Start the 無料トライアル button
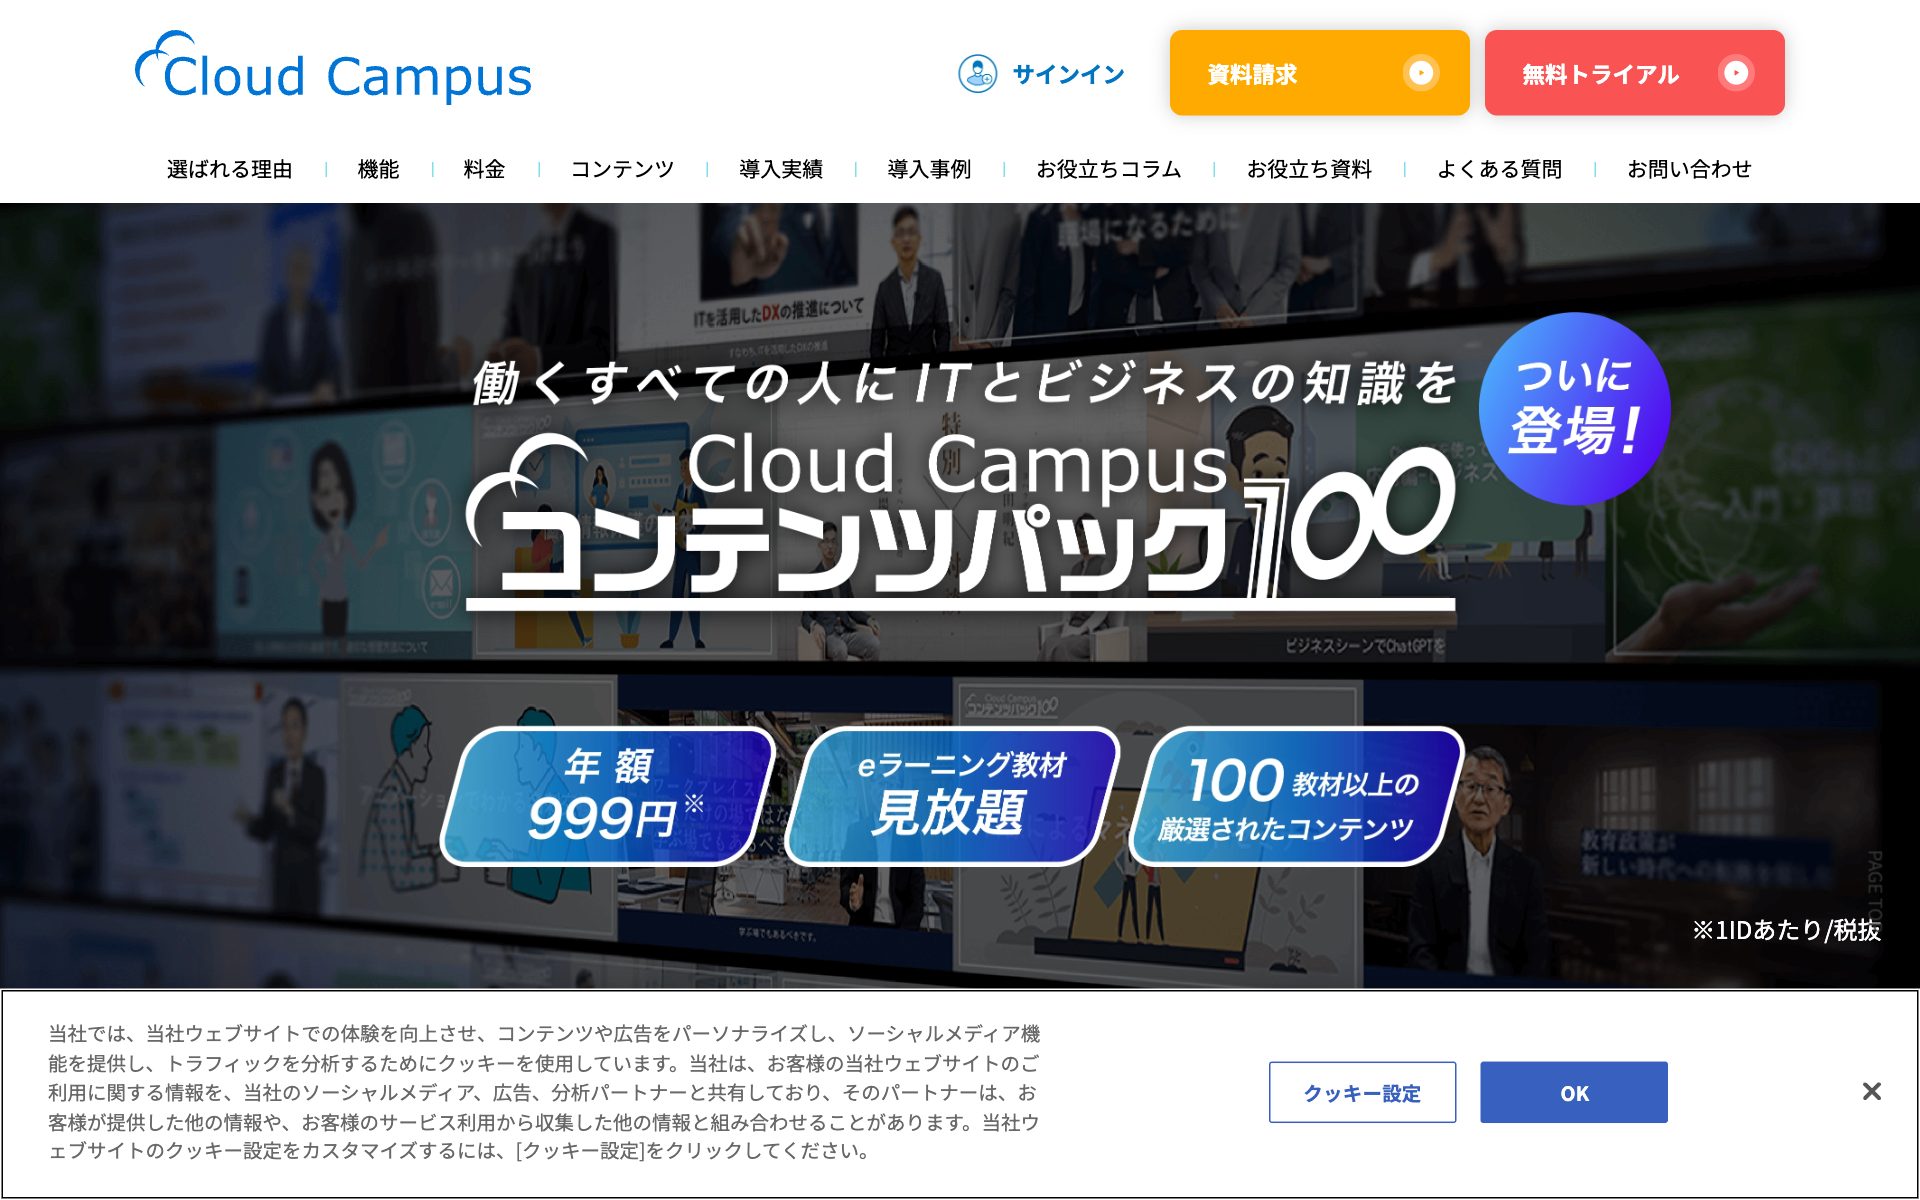This screenshot has width=1920, height=1200. (x=1634, y=73)
